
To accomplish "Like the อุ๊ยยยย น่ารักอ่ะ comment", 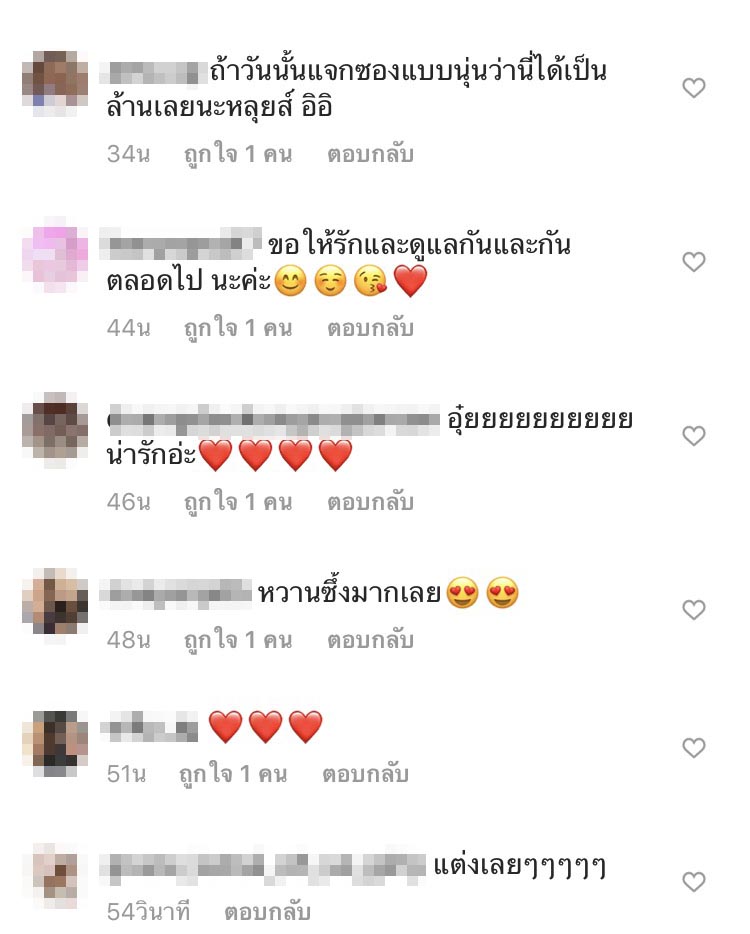I will 693,436.
